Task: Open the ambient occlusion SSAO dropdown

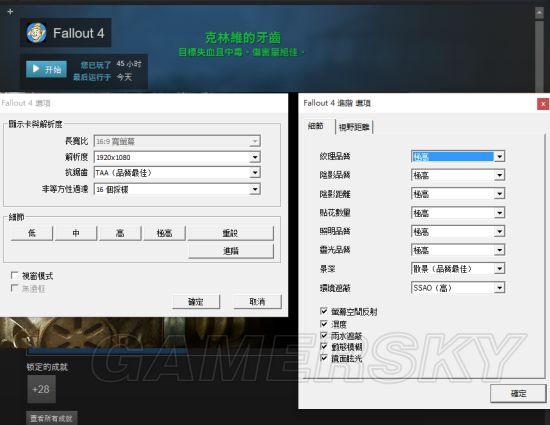Action: (458, 288)
